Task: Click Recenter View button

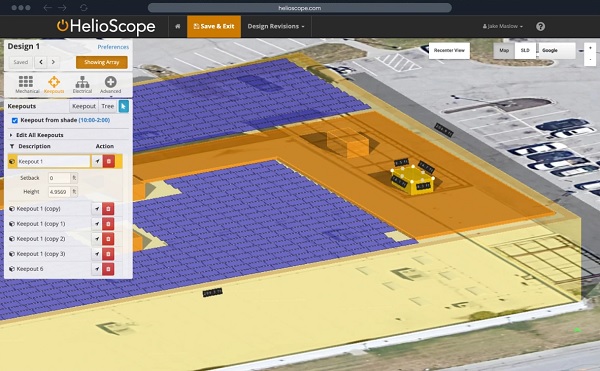Action: tap(449, 50)
